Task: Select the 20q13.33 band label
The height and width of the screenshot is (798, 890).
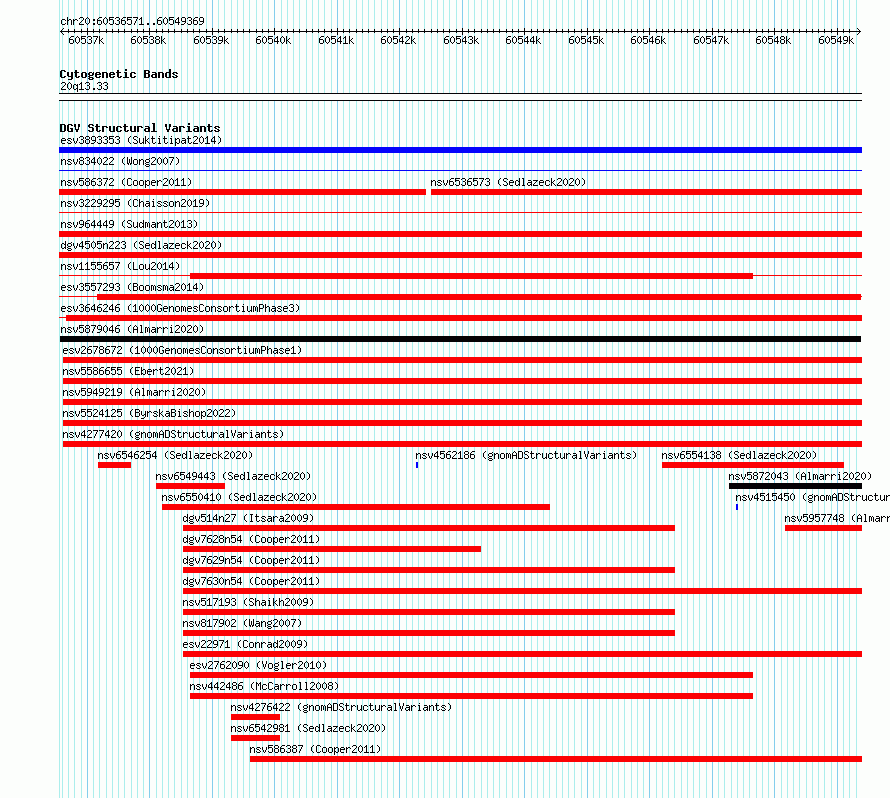Action: (84, 86)
